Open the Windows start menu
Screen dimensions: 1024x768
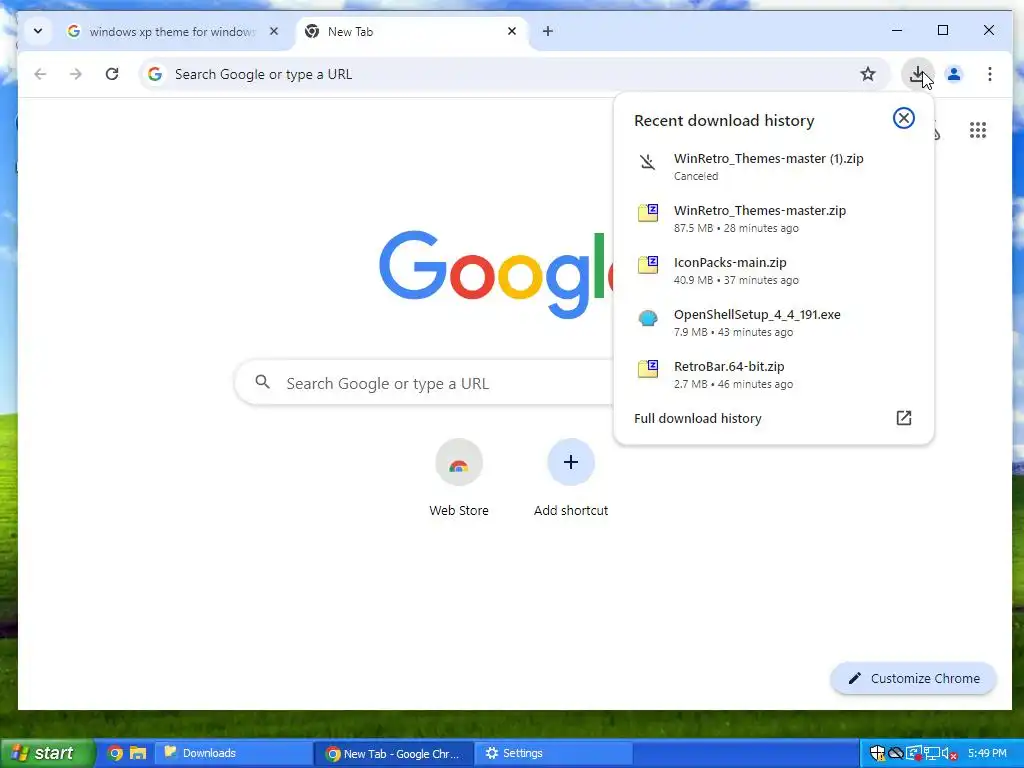click(46, 753)
